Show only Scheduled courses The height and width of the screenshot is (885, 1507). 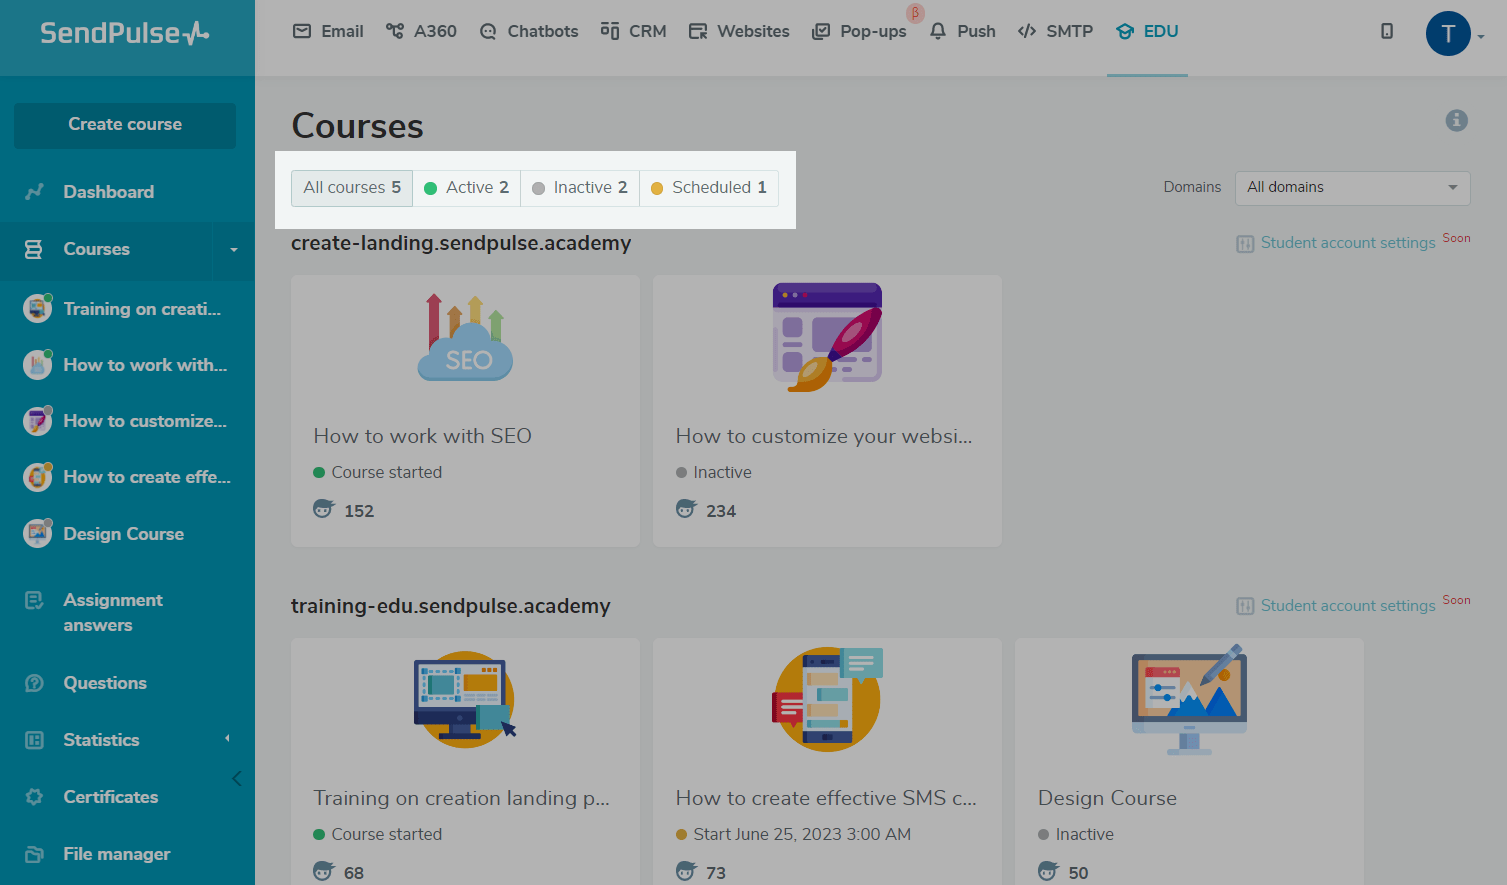point(709,188)
